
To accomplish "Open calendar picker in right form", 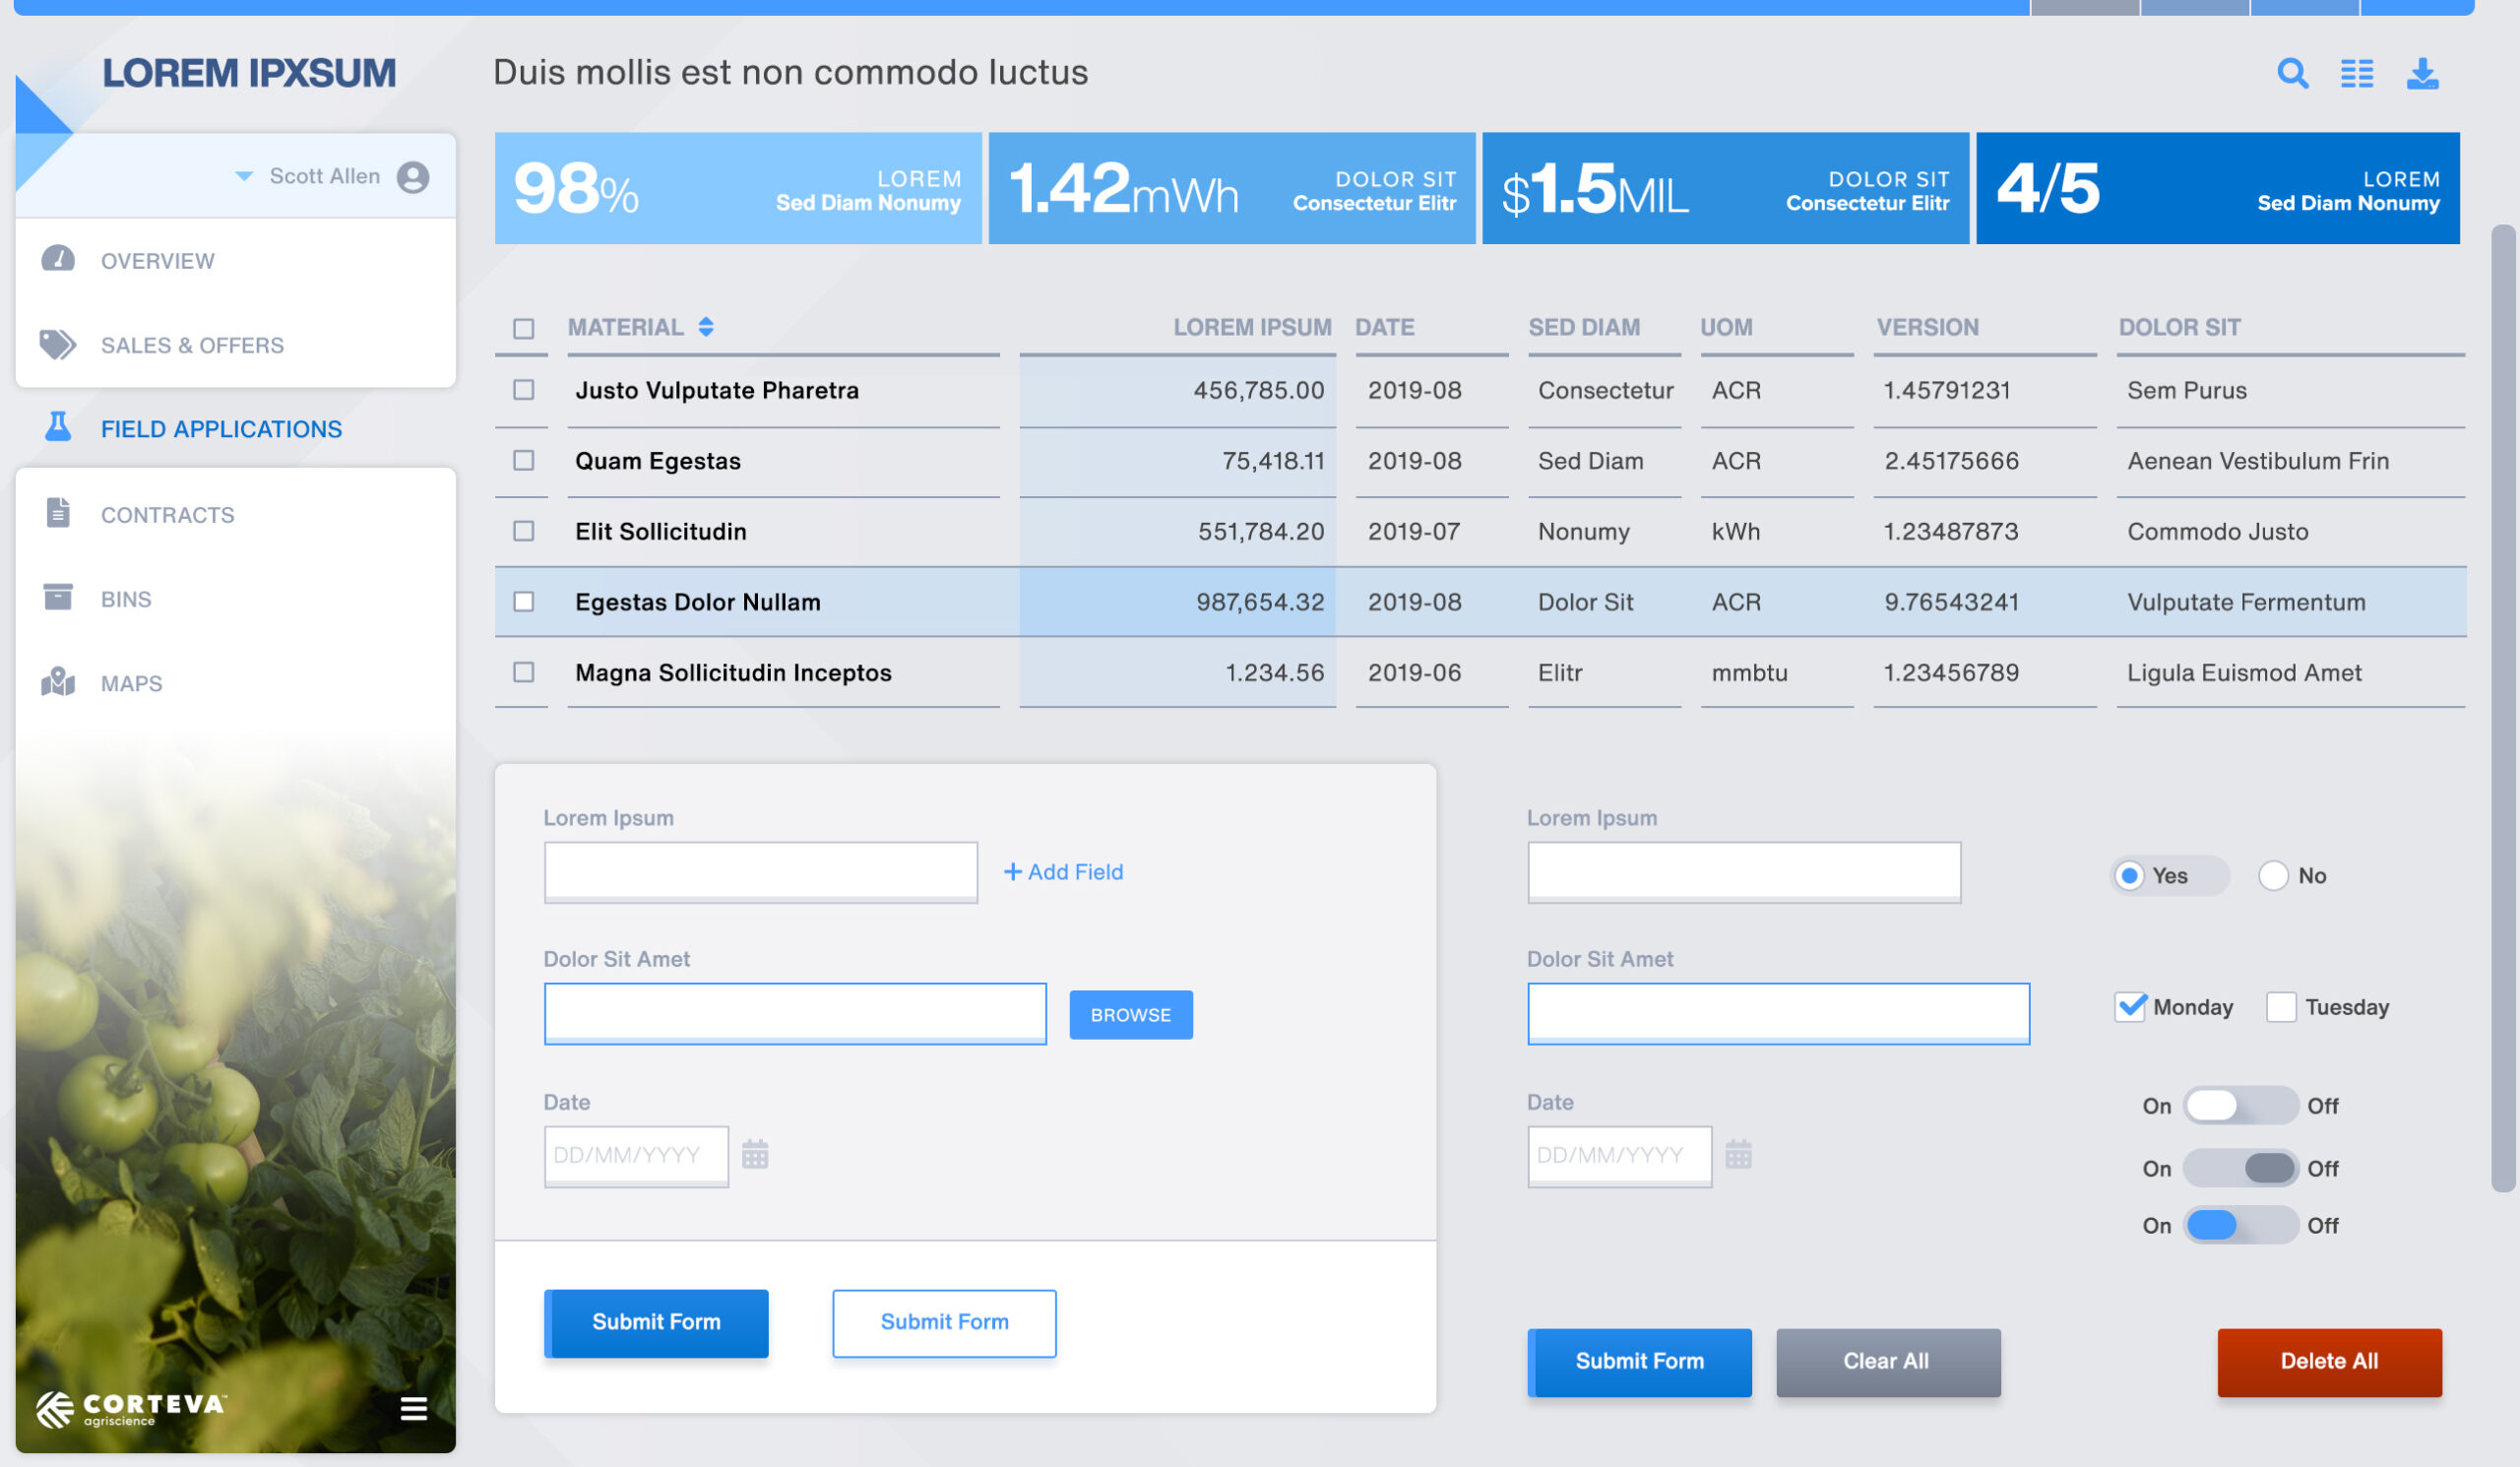I will (1739, 1154).
